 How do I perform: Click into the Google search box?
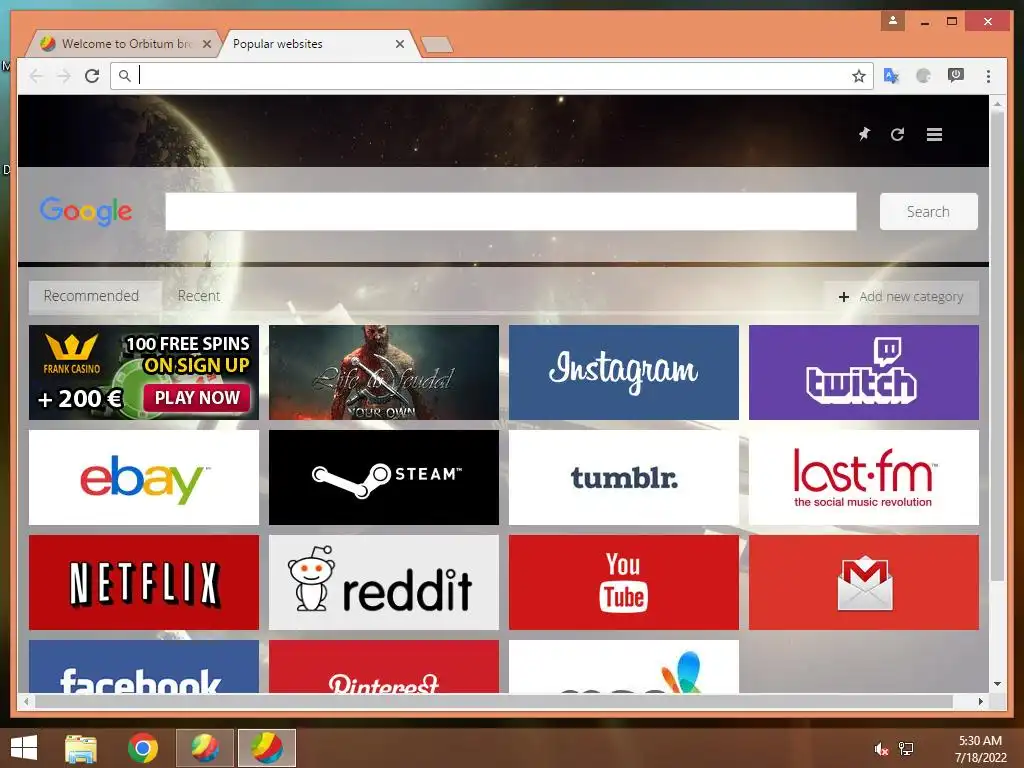tap(511, 211)
